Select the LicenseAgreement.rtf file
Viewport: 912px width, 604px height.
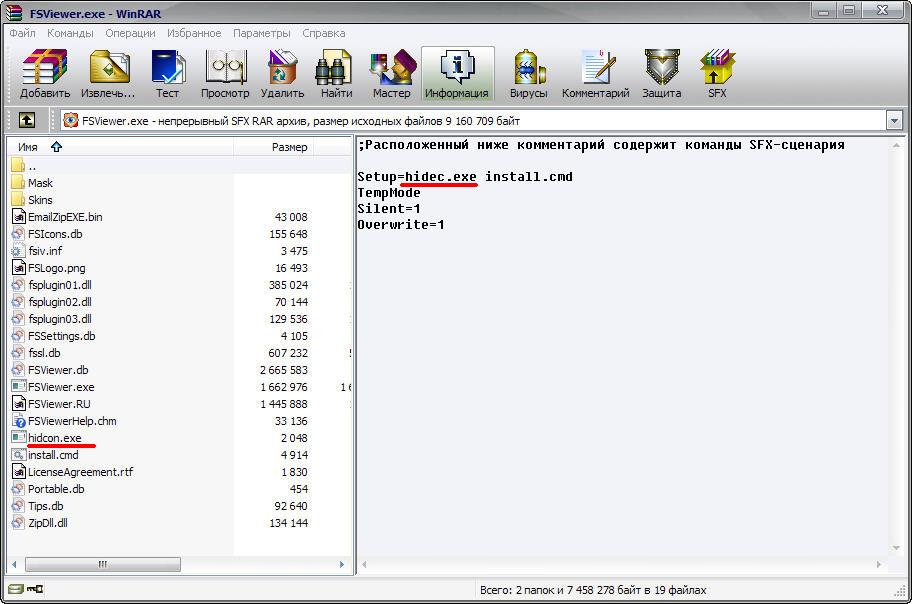[73, 472]
